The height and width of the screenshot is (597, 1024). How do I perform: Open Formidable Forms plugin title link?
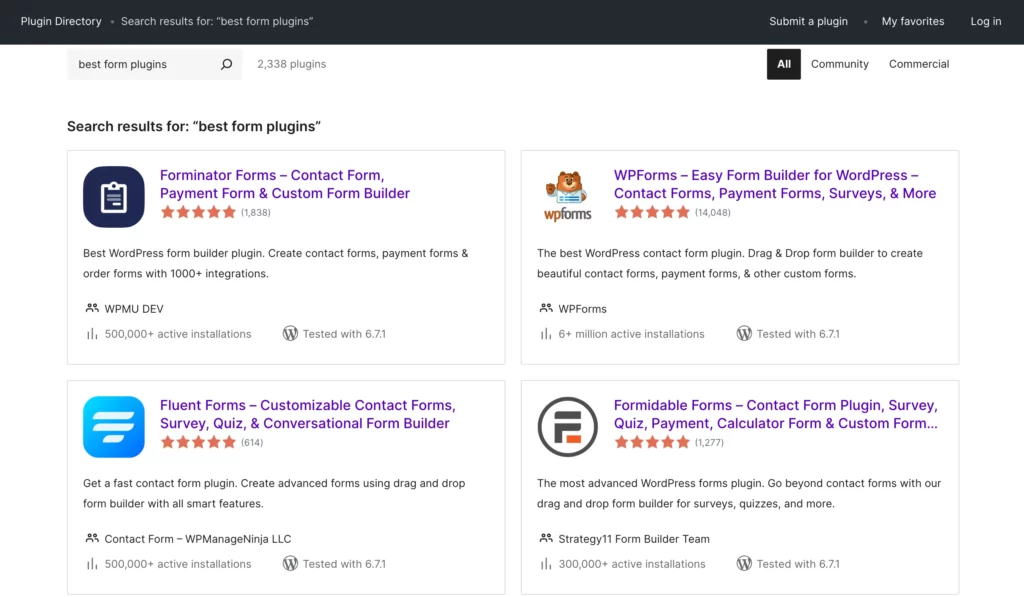pos(776,414)
